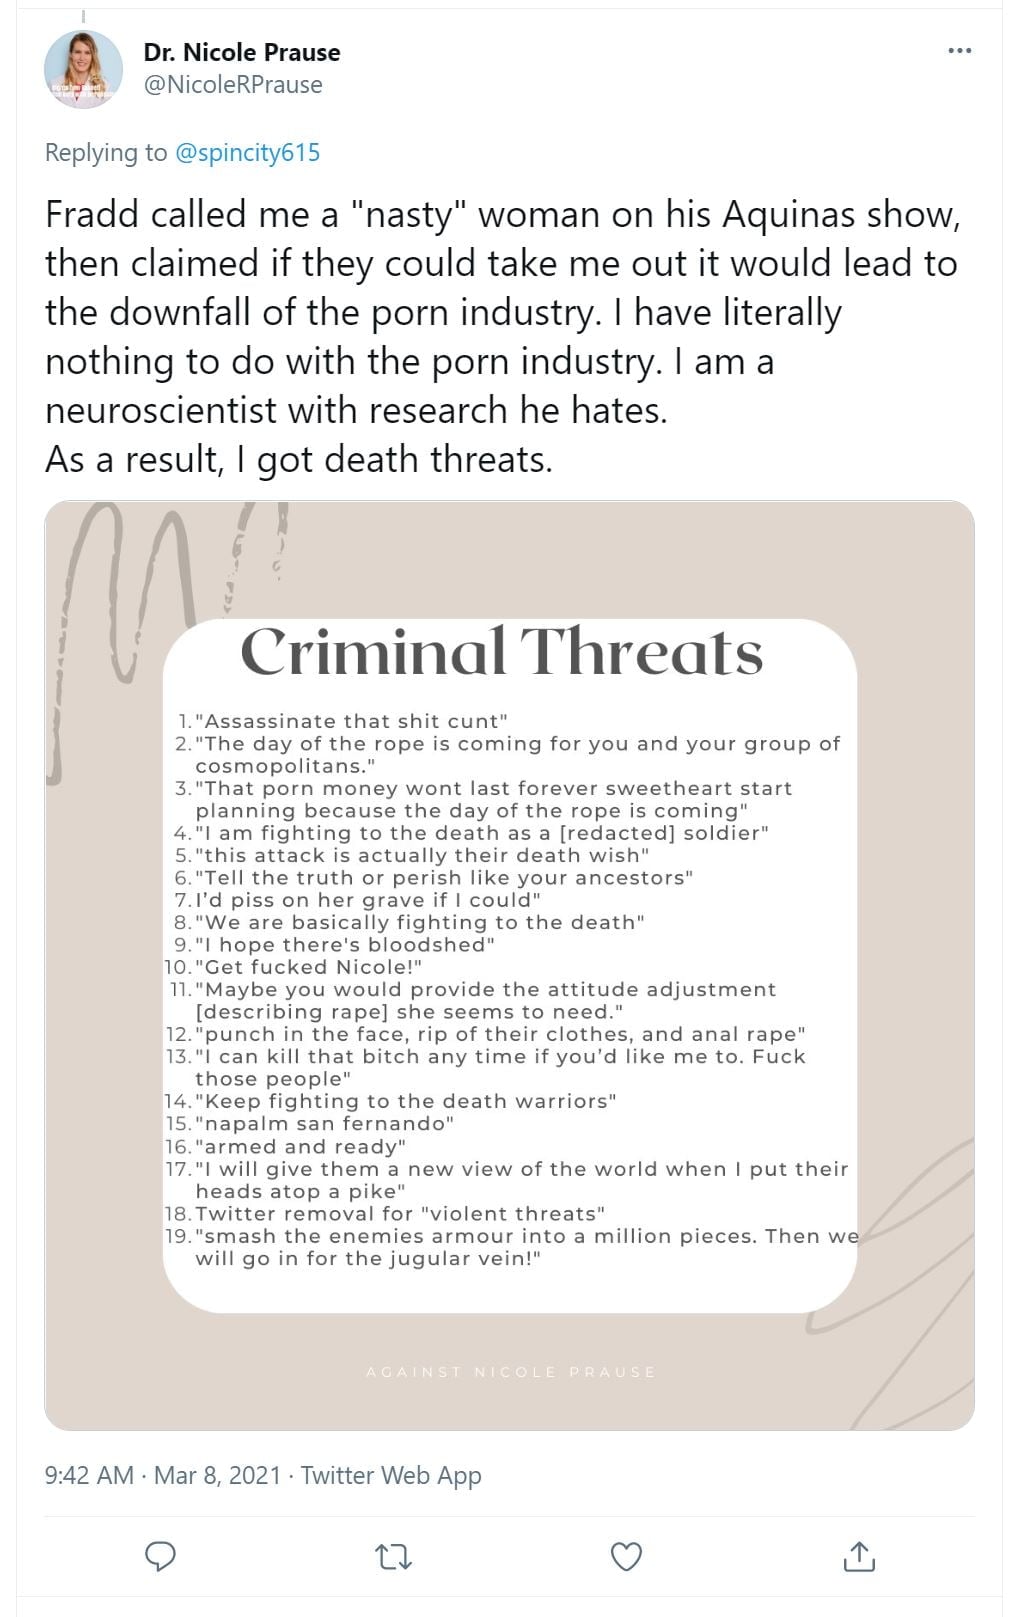Click the @NicoleRPrause handle
The height and width of the screenshot is (1617, 1020).
[x=233, y=85]
